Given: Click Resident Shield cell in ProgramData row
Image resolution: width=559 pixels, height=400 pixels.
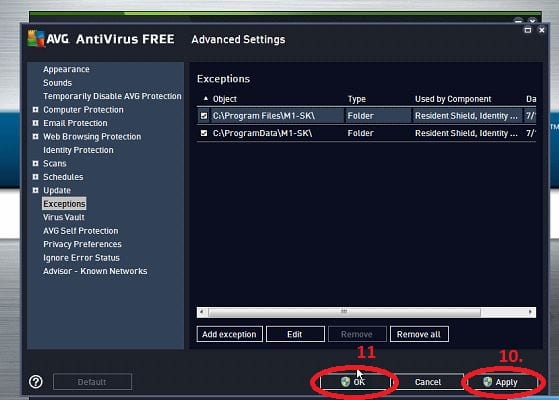Looking at the screenshot, I should [466, 133].
